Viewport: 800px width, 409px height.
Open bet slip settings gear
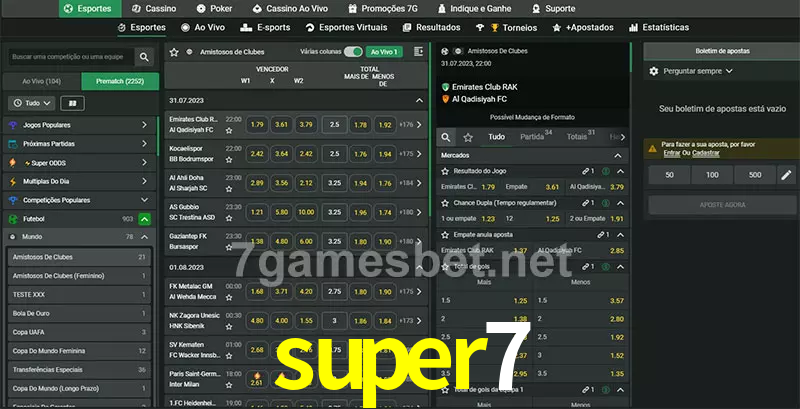click(x=654, y=71)
